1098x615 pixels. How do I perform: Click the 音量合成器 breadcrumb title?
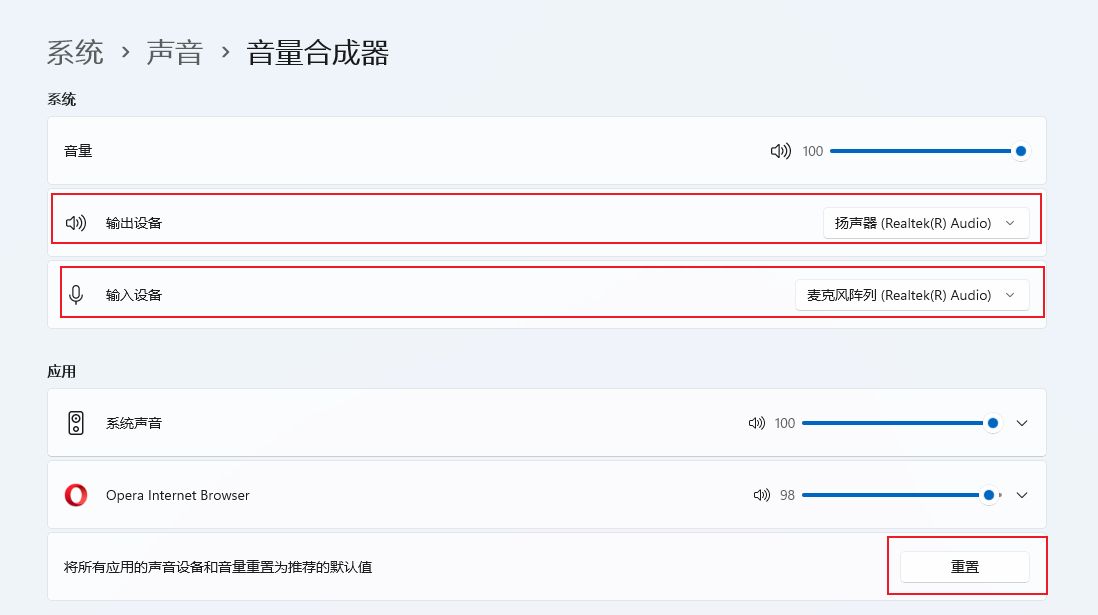click(x=317, y=53)
